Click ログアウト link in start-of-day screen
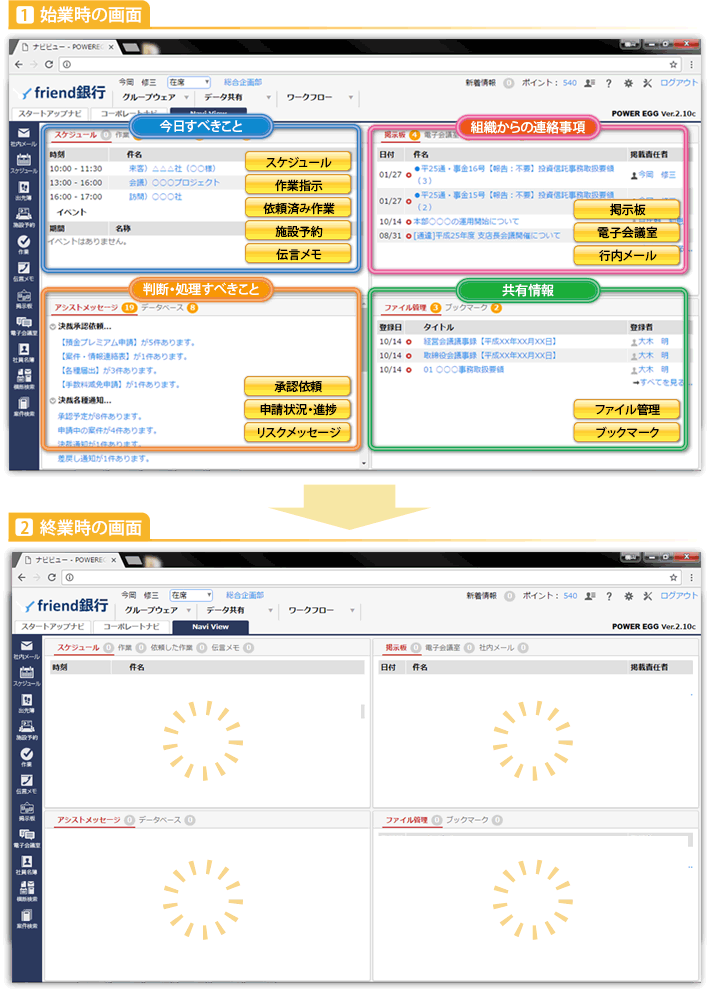The height and width of the screenshot is (1000, 710). (680, 83)
